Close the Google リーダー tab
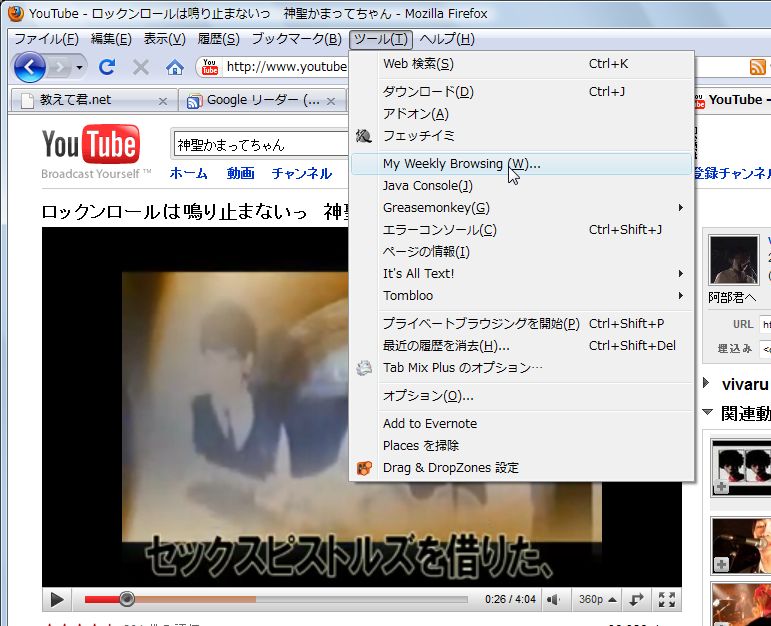 point(331,101)
